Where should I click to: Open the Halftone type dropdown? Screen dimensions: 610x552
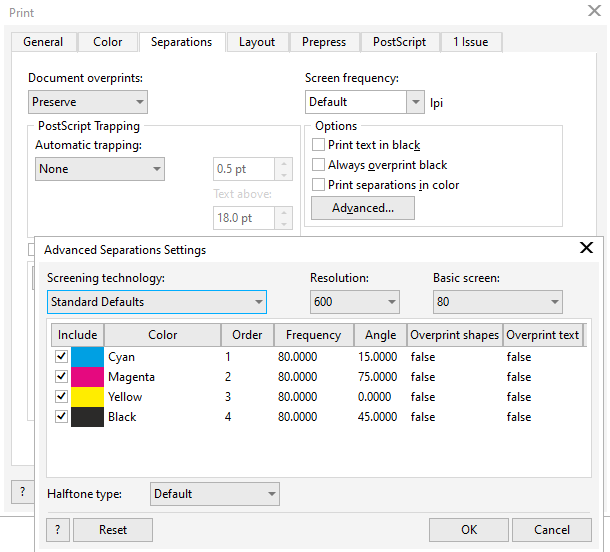point(215,494)
